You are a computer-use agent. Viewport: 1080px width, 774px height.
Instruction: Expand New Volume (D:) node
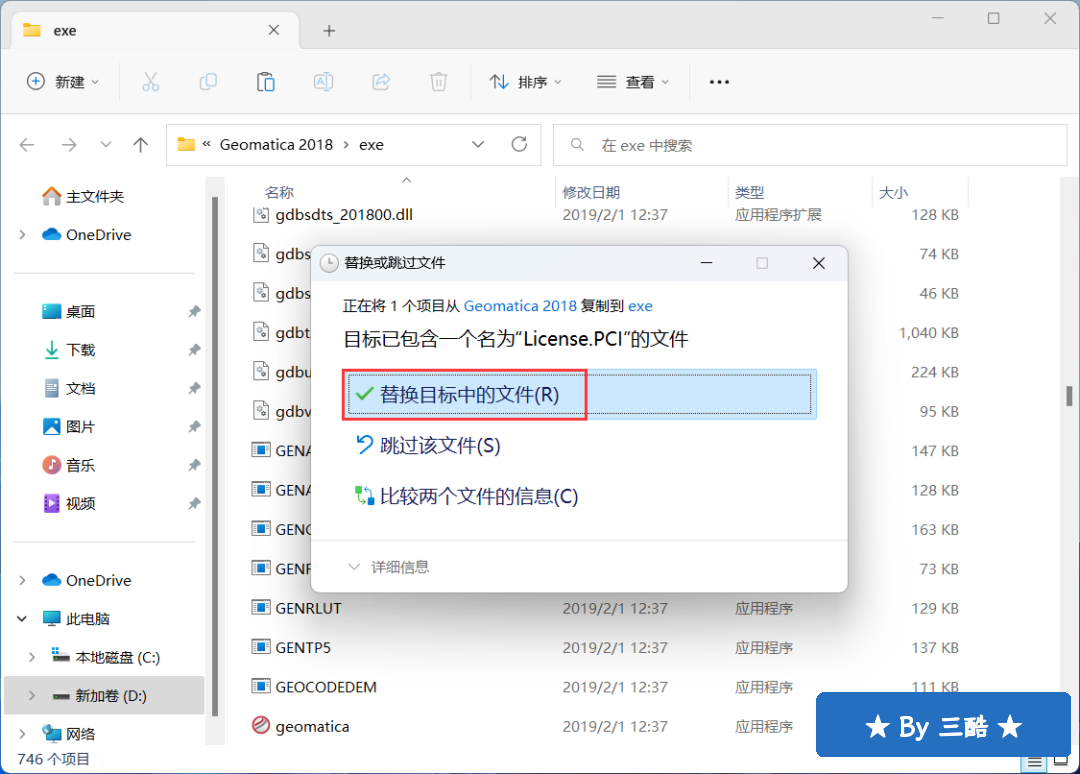(x=32, y=695)
